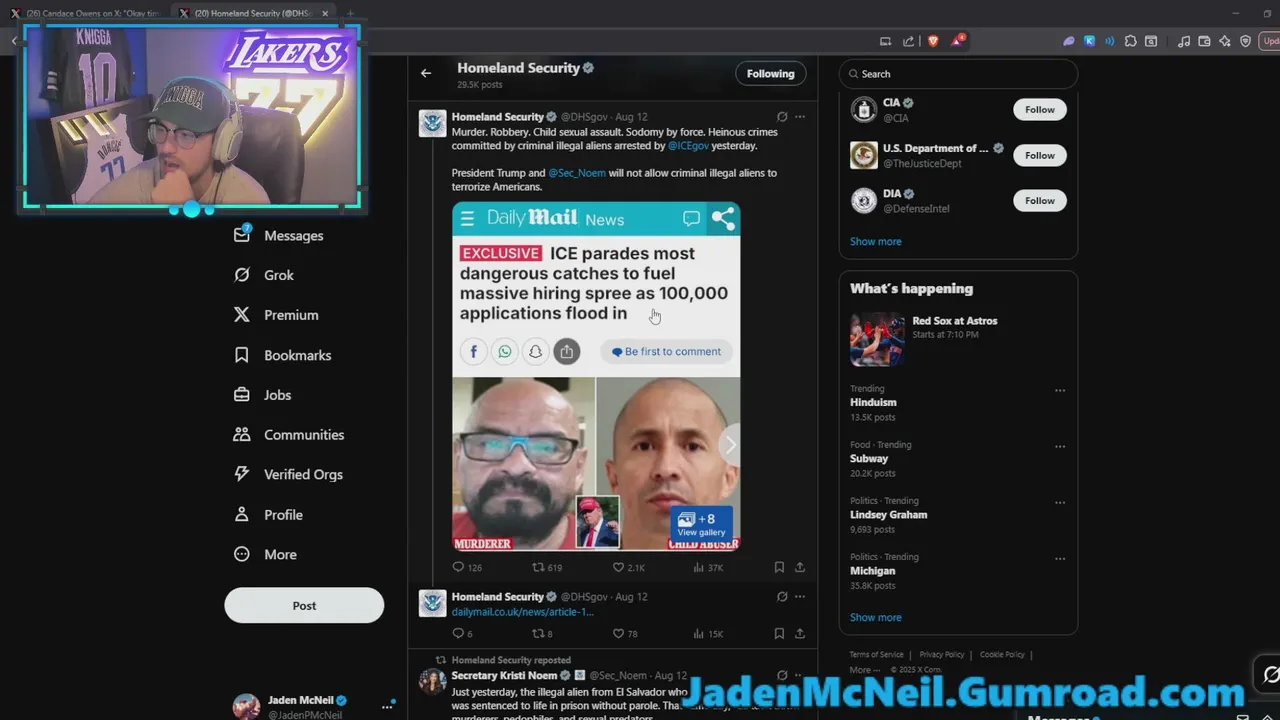The height and width of the screenshot is (720, 1280).
Task: Show more suggested accounts under DIA
Action: coord(875,241)
